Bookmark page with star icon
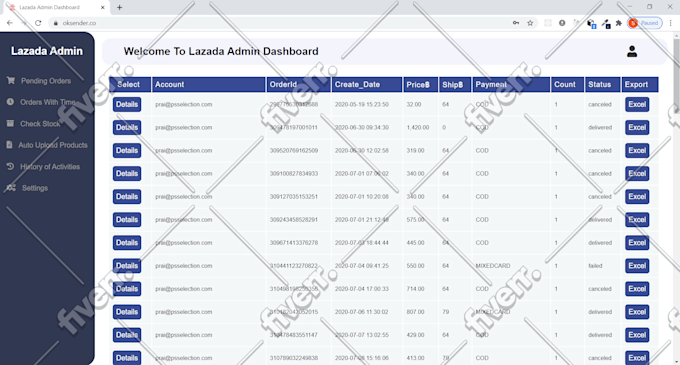This screenshot has height=365, width=680. pyautogui.click(x=530, y=23)
